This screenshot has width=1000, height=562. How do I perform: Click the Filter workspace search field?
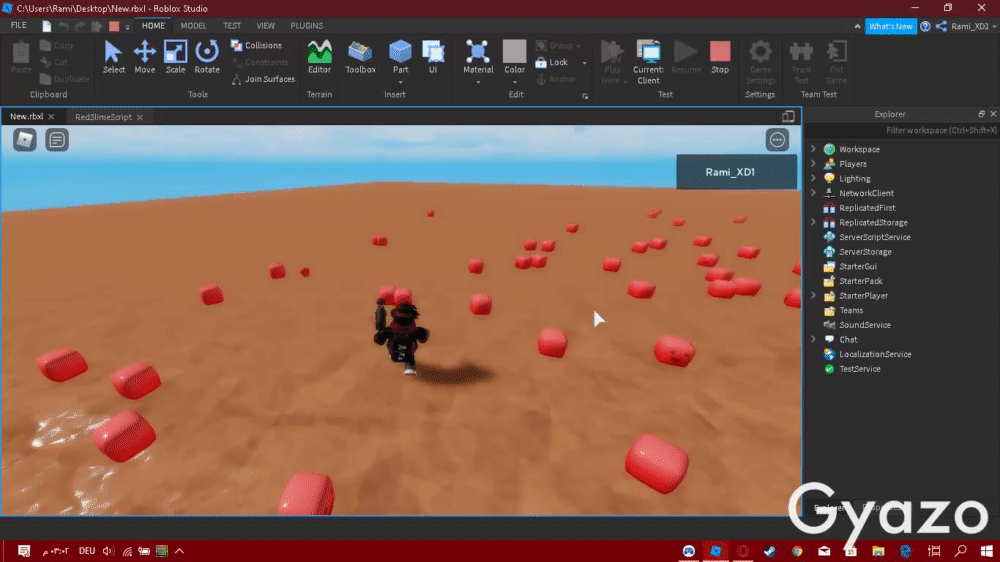[x=902, y=130]
